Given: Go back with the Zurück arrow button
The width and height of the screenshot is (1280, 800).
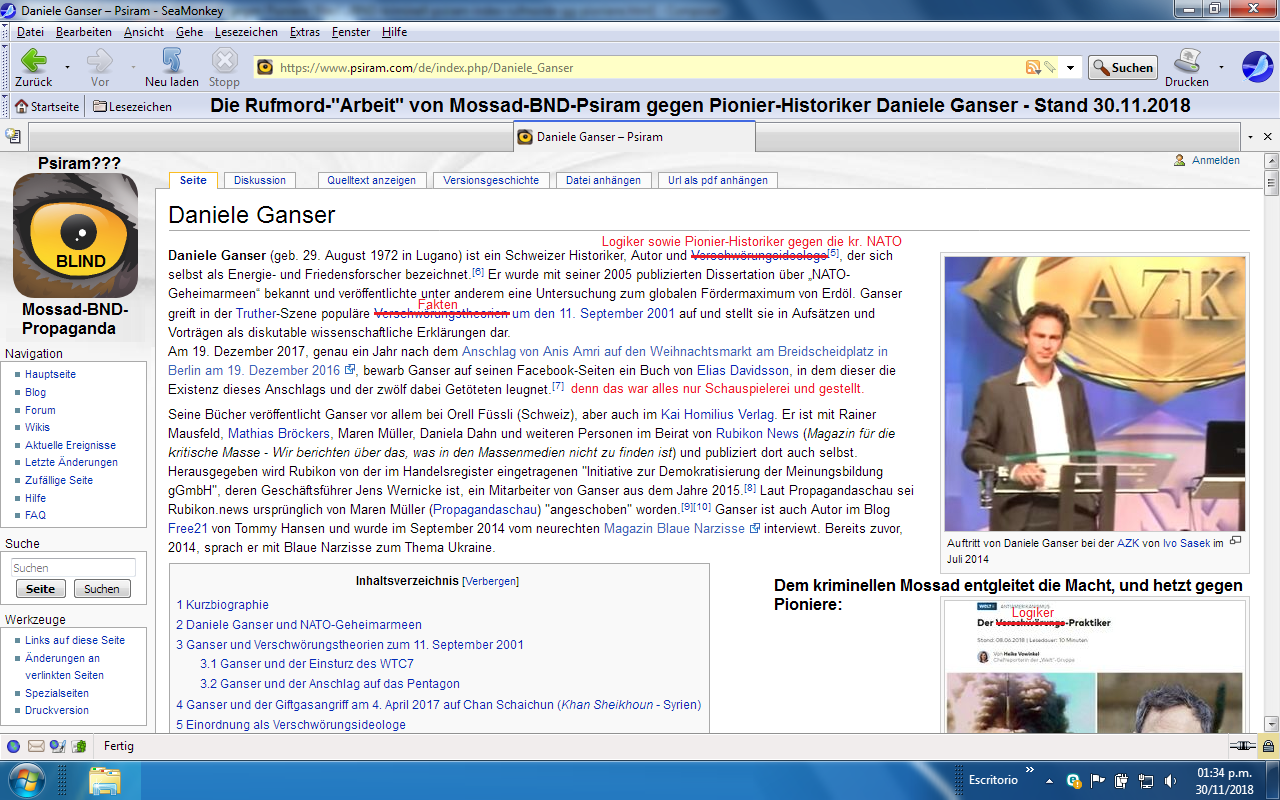Looking at the screenshot, I should pyautogui.click(x=33, y=62).
